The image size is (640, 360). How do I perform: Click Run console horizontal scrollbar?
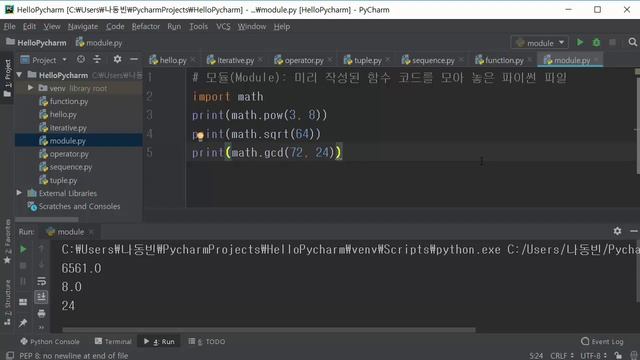coord(269,329)
